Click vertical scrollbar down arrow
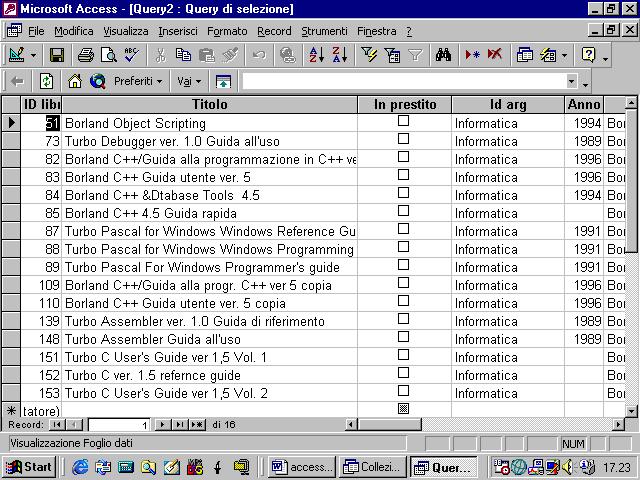The image size is (640, 480). pyautogui.click(x=631, y=411)
